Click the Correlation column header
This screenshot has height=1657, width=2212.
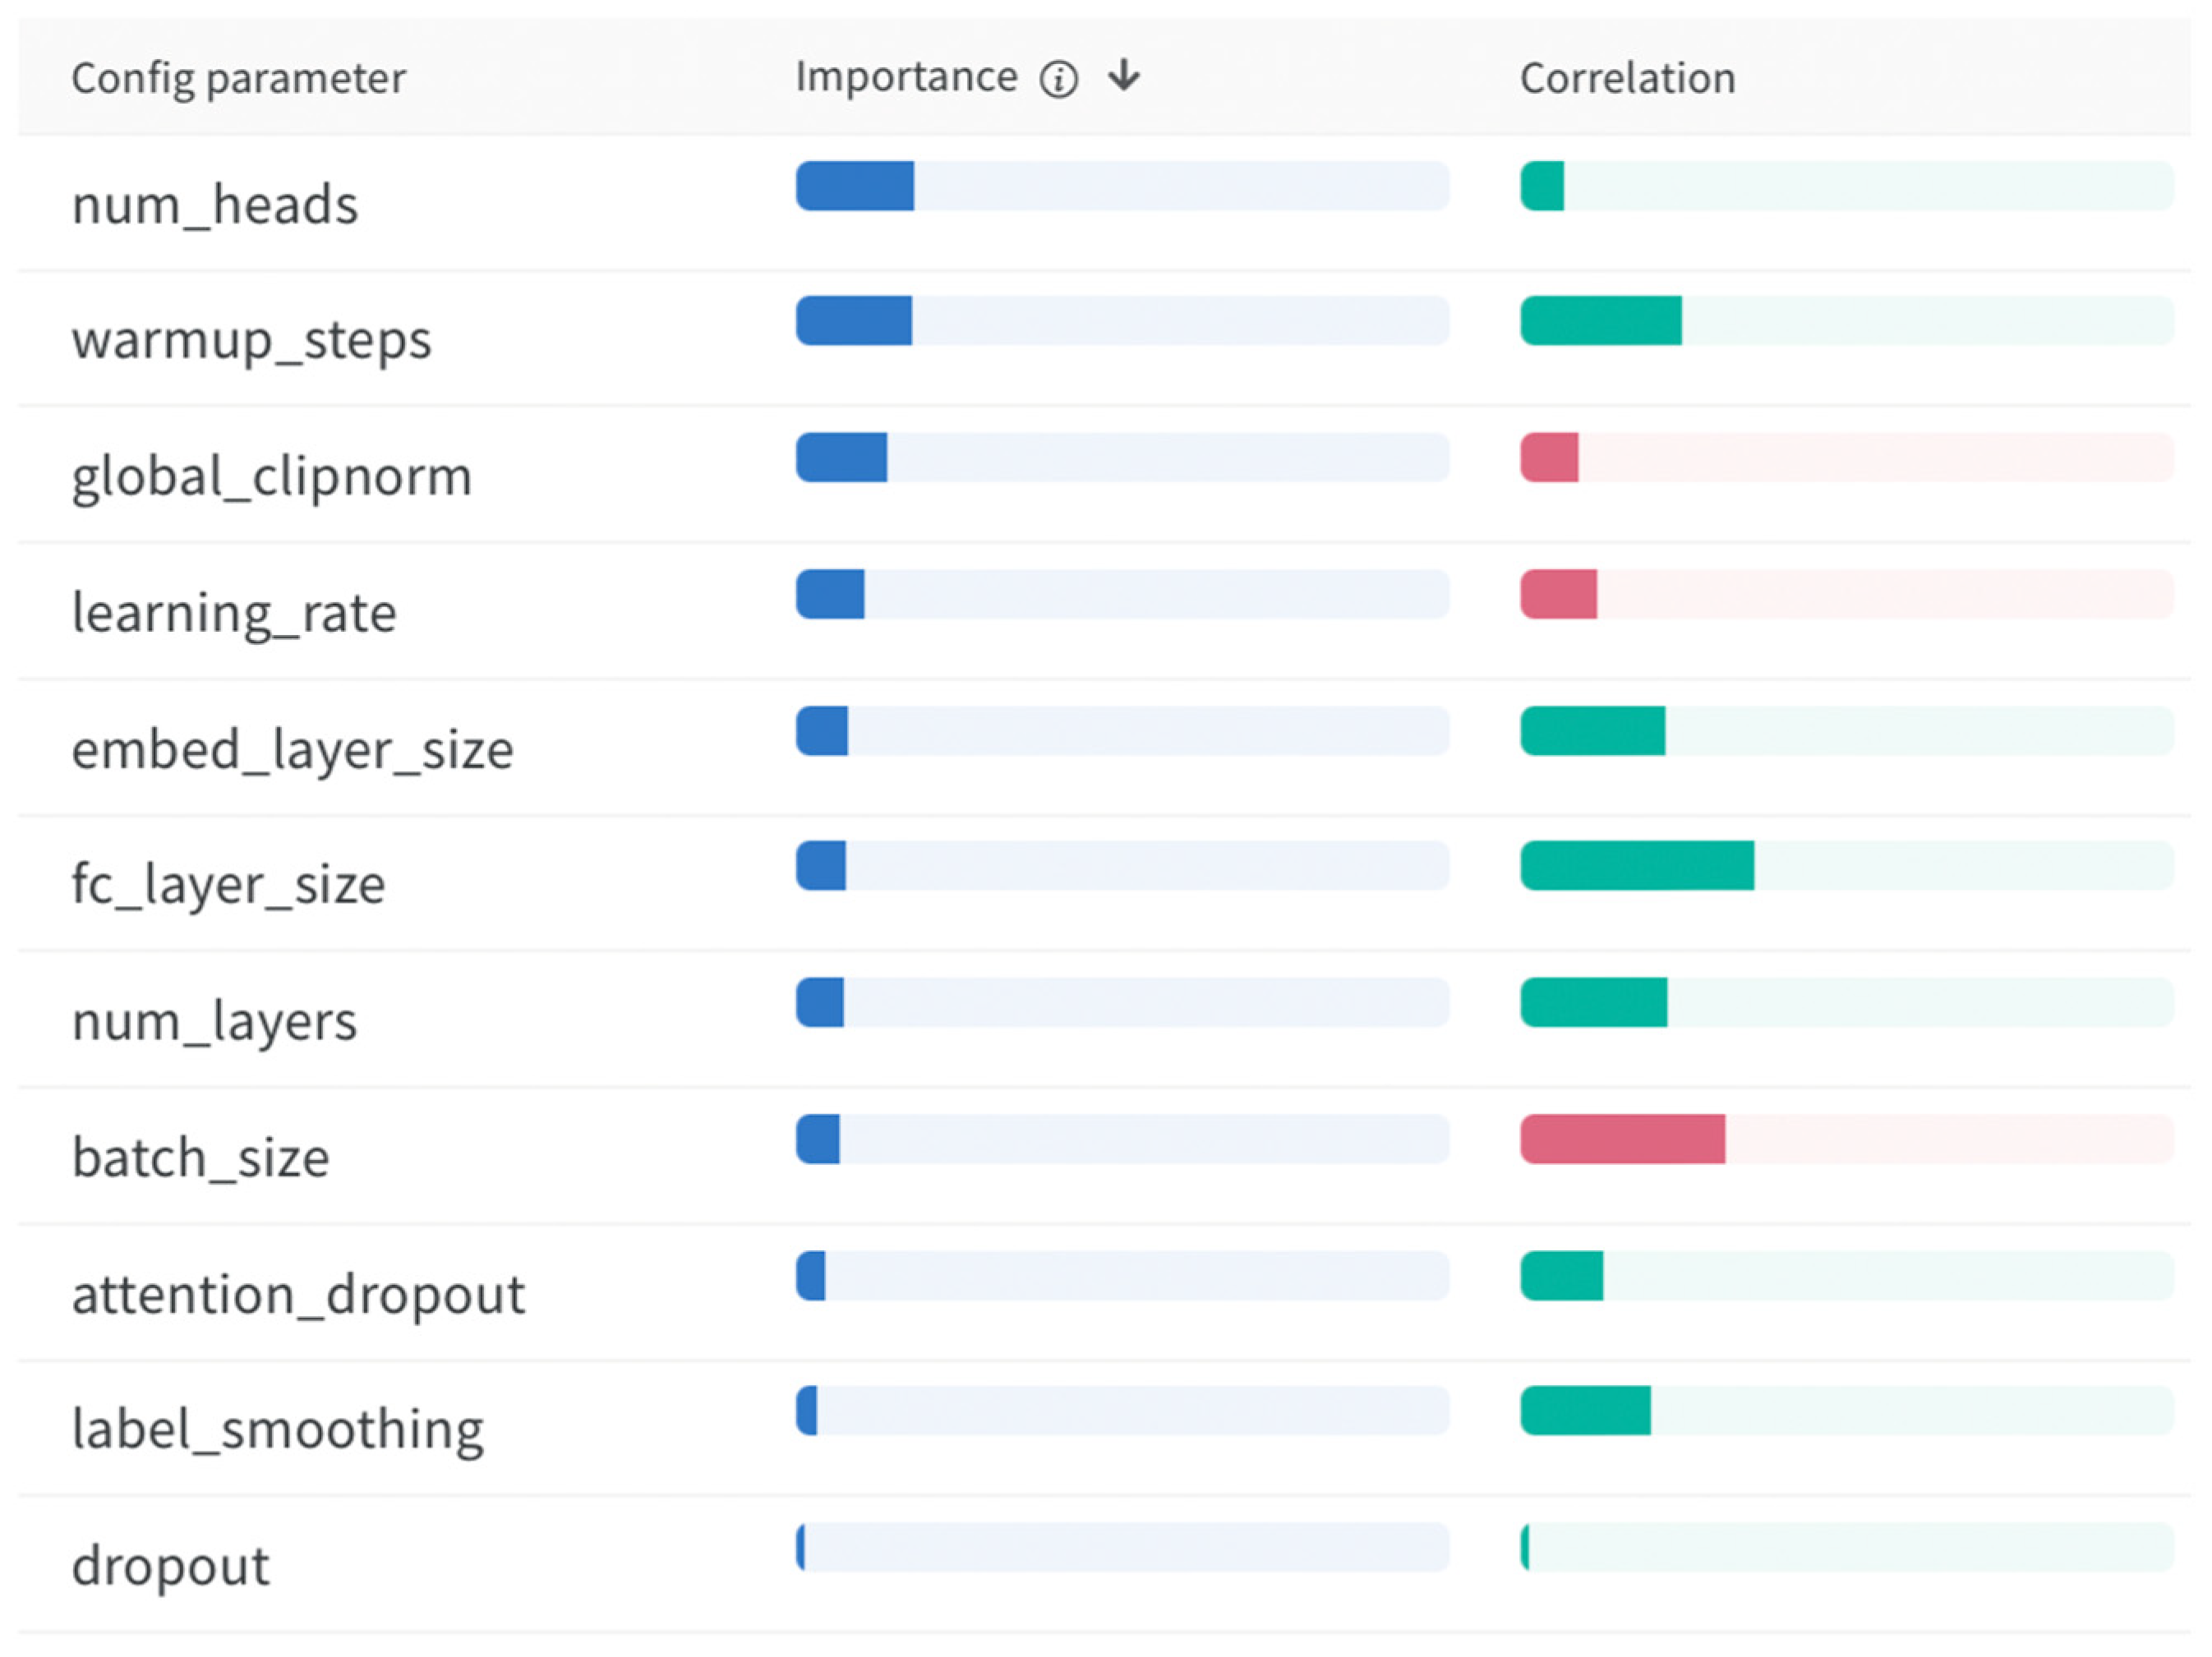click(1627, 79)
